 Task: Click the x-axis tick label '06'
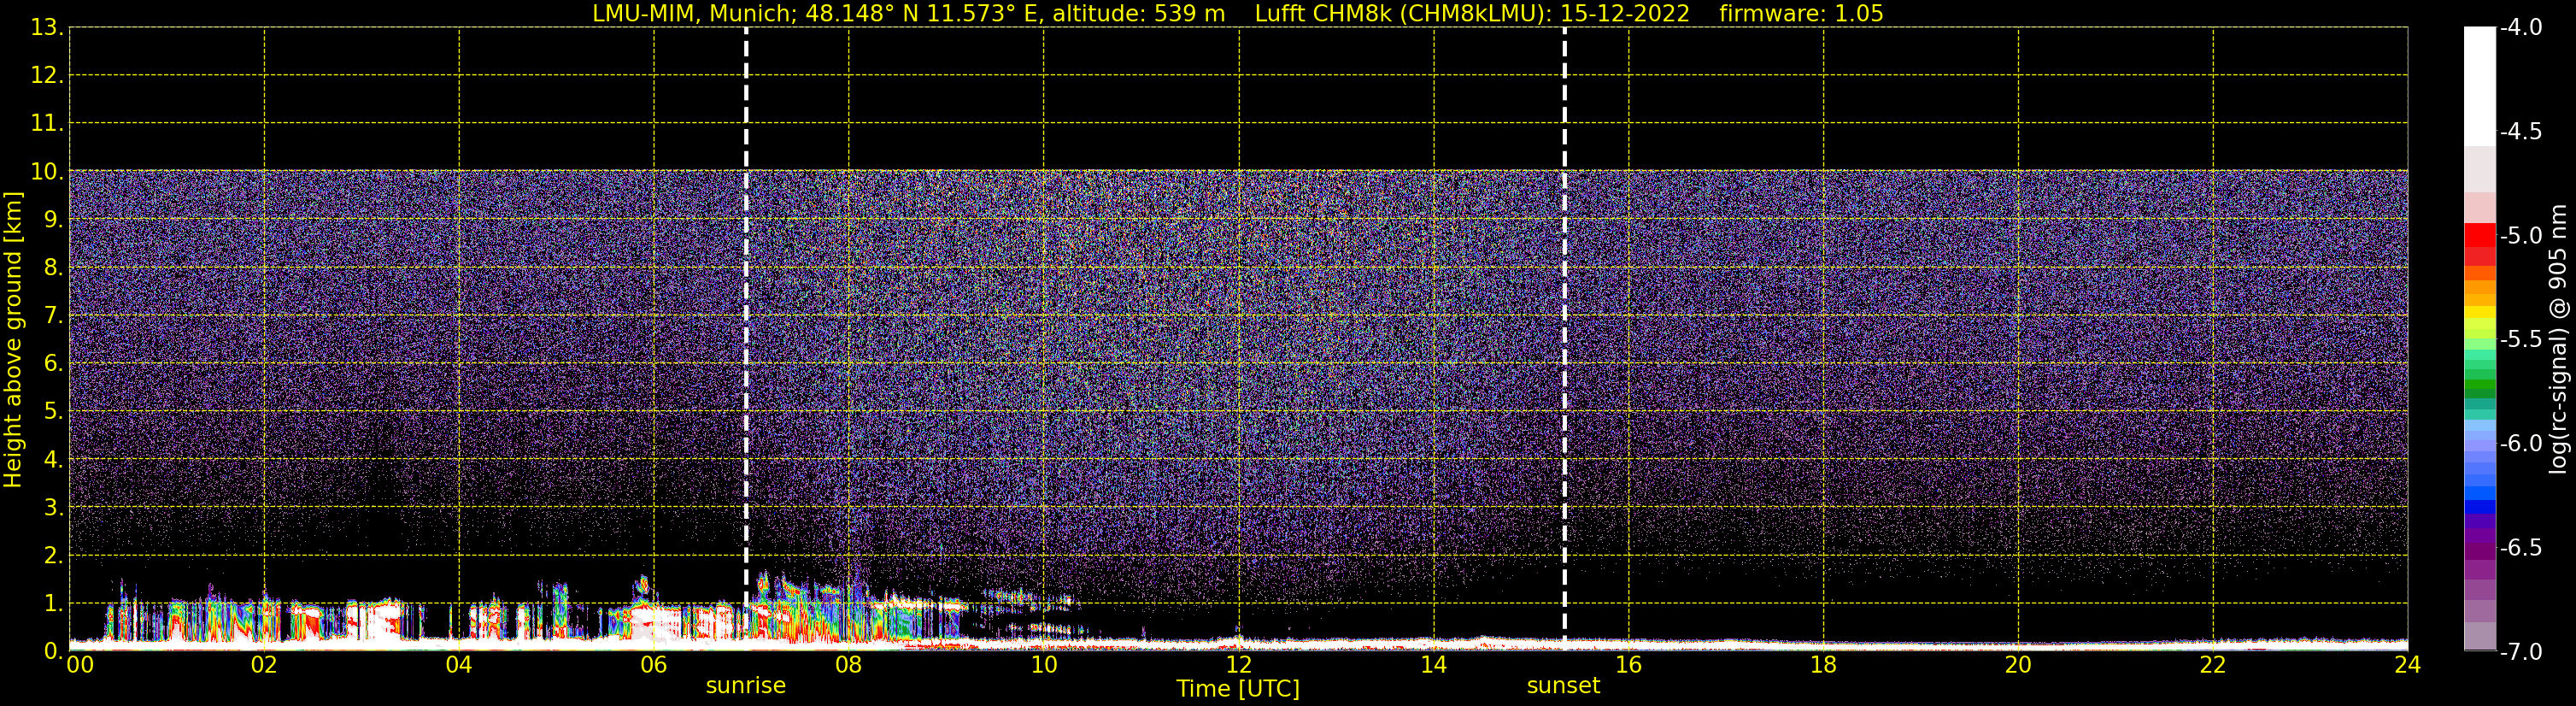click(654, 665)
